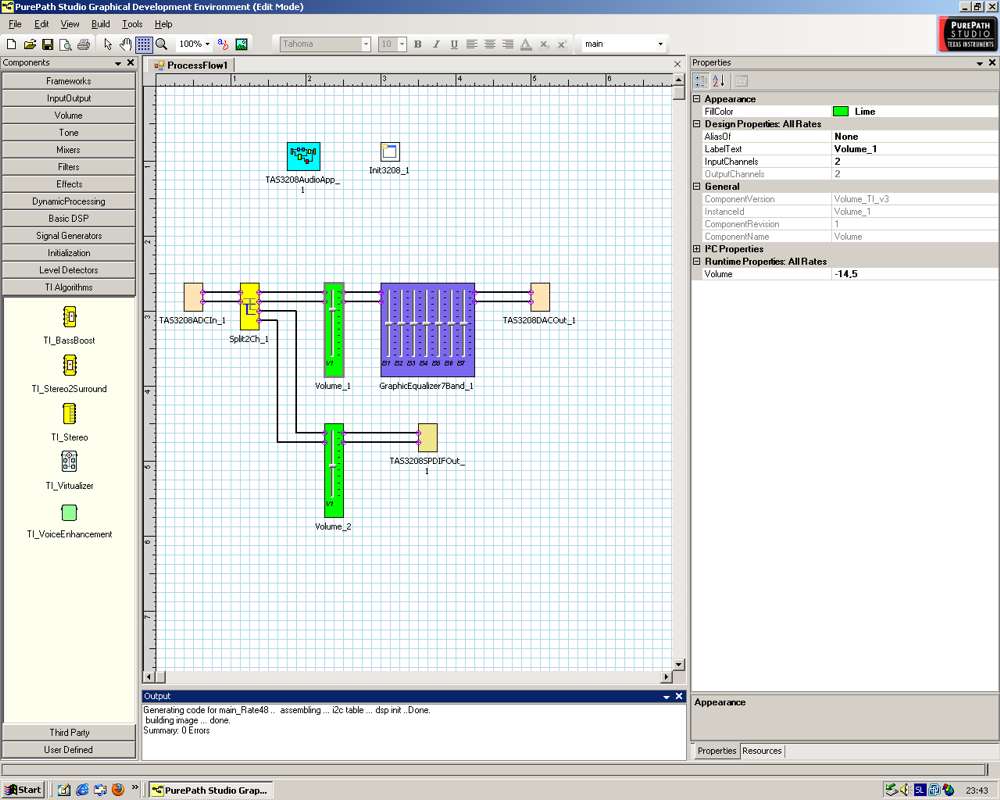This screenshot has height=800, width=1000.
Task: Open the View menu
Action: coord(70,24)
